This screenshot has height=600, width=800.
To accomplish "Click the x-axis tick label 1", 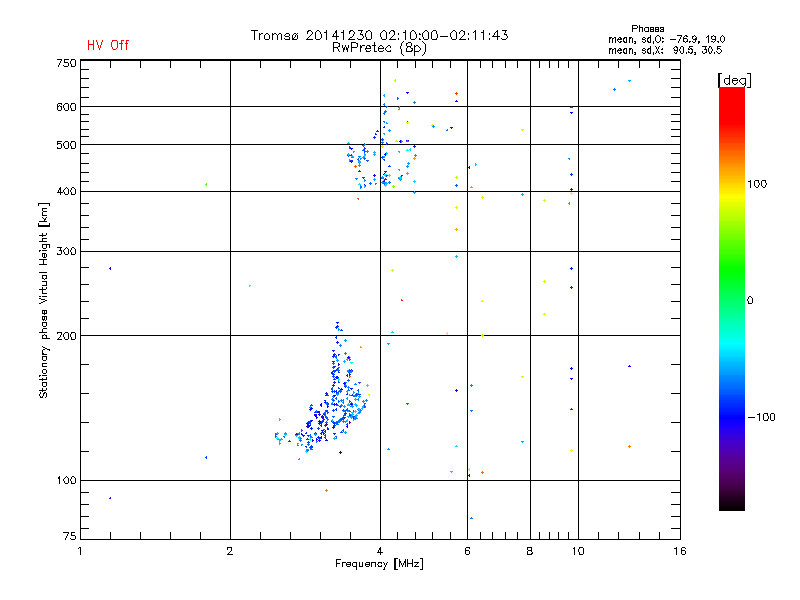I will click(x=80, y=551).
